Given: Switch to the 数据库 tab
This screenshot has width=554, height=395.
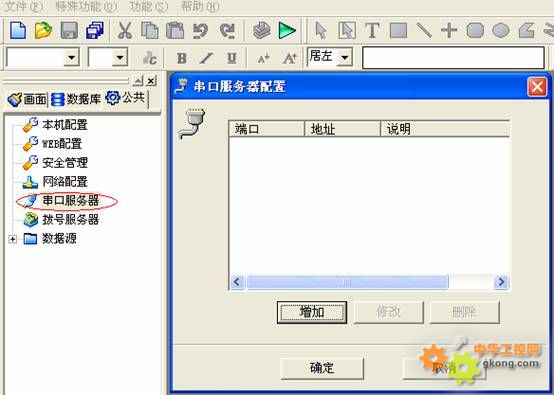Looking at the screenshot, I should tap(76, 99).
